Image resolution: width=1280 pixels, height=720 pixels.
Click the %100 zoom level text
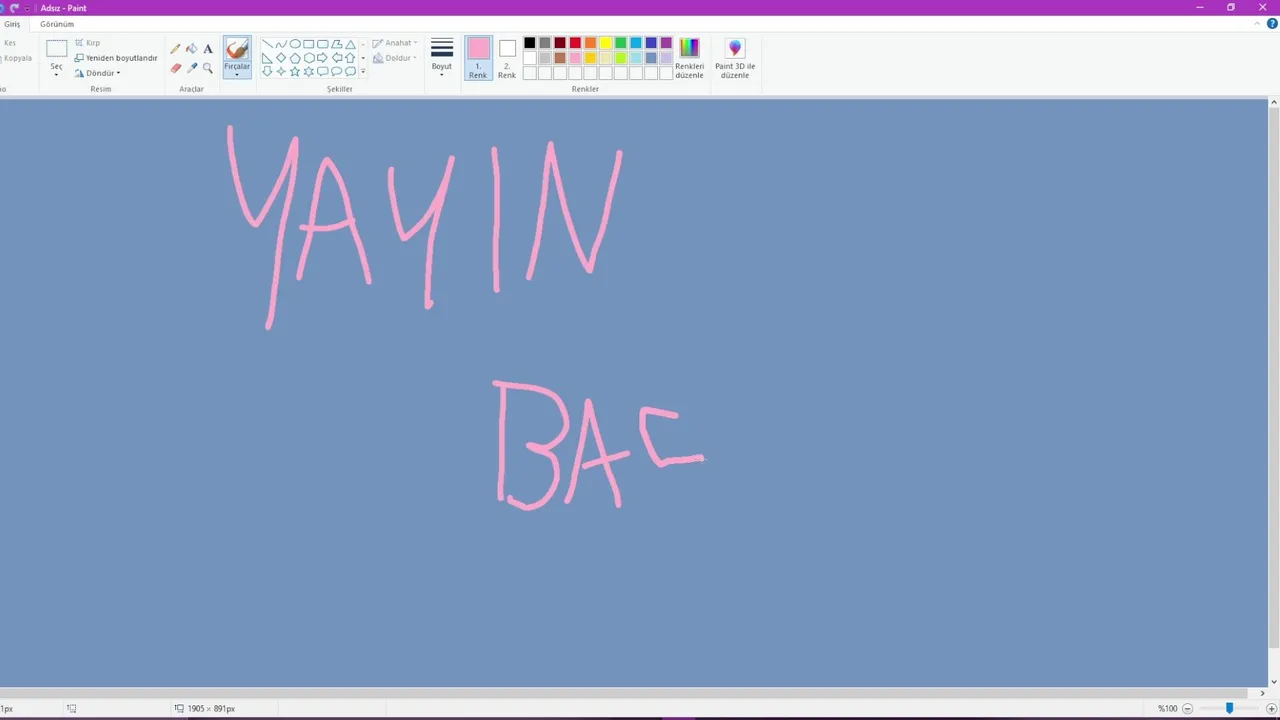(1168, 708)
